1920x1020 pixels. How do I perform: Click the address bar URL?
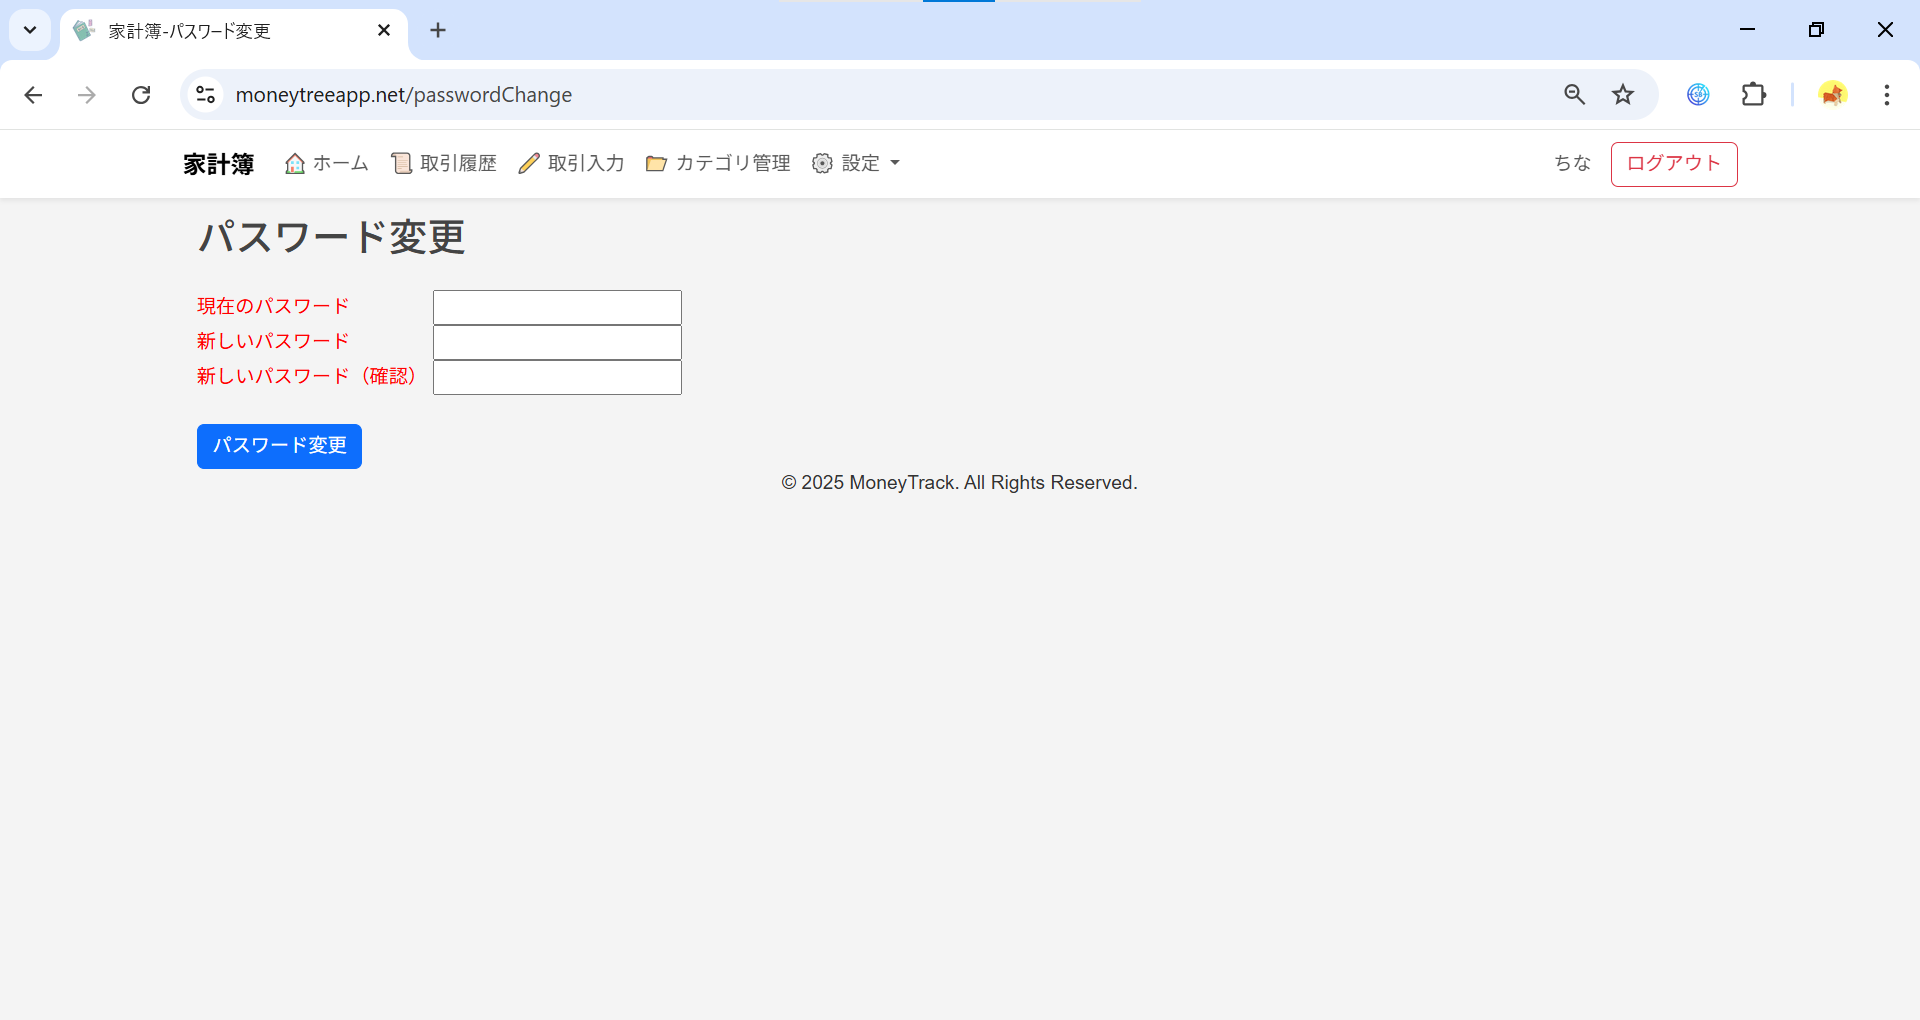404,95
